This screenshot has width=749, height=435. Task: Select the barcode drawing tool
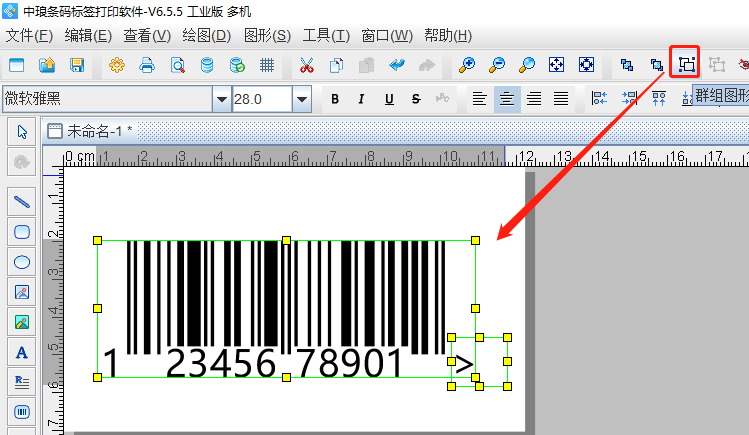(22, 411)
